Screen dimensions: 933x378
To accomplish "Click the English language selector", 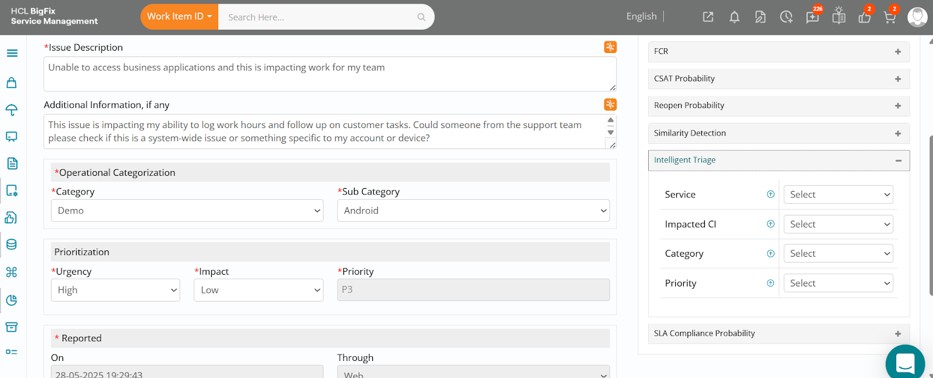I will tap(641, 17).
